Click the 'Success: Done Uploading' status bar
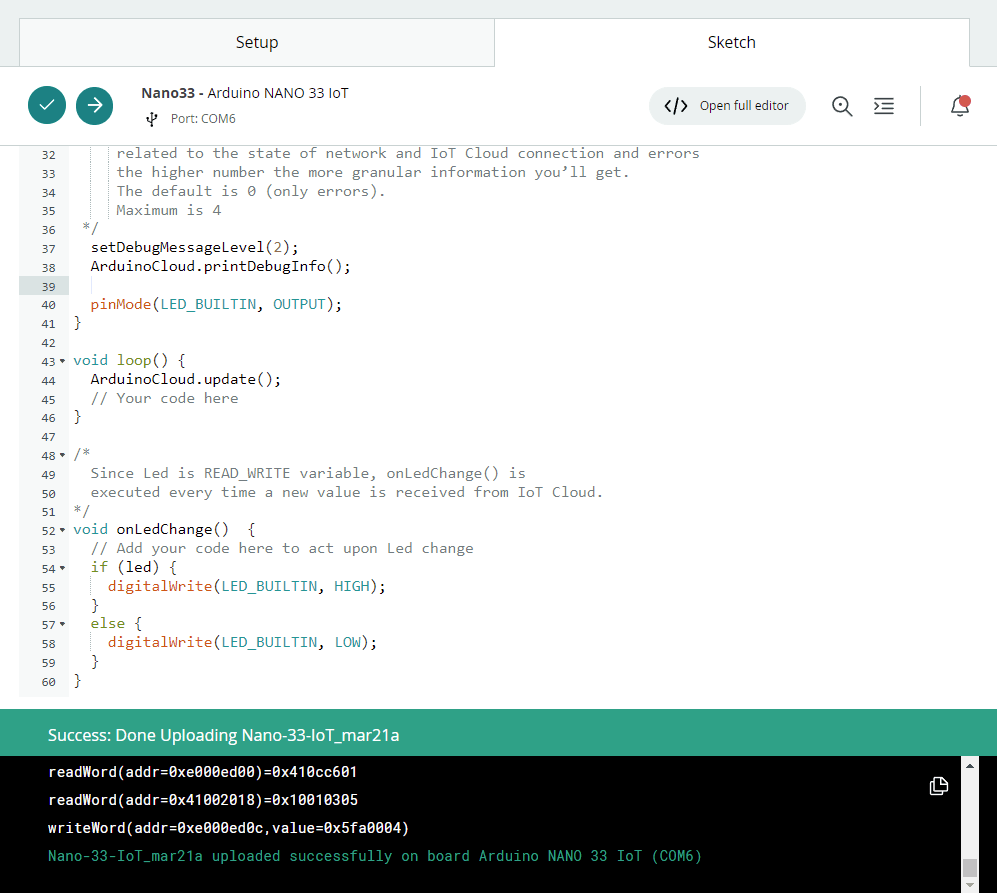 tap(498, 733)
